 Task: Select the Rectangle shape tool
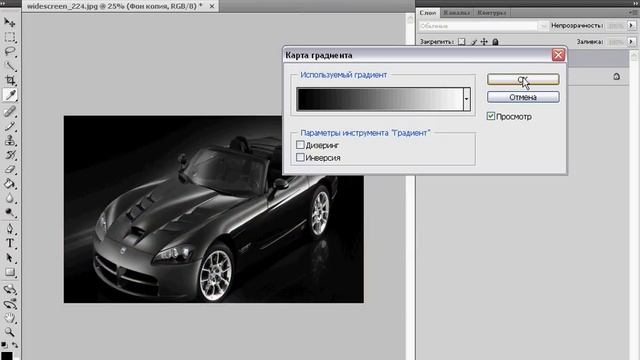tap(10, 272)
